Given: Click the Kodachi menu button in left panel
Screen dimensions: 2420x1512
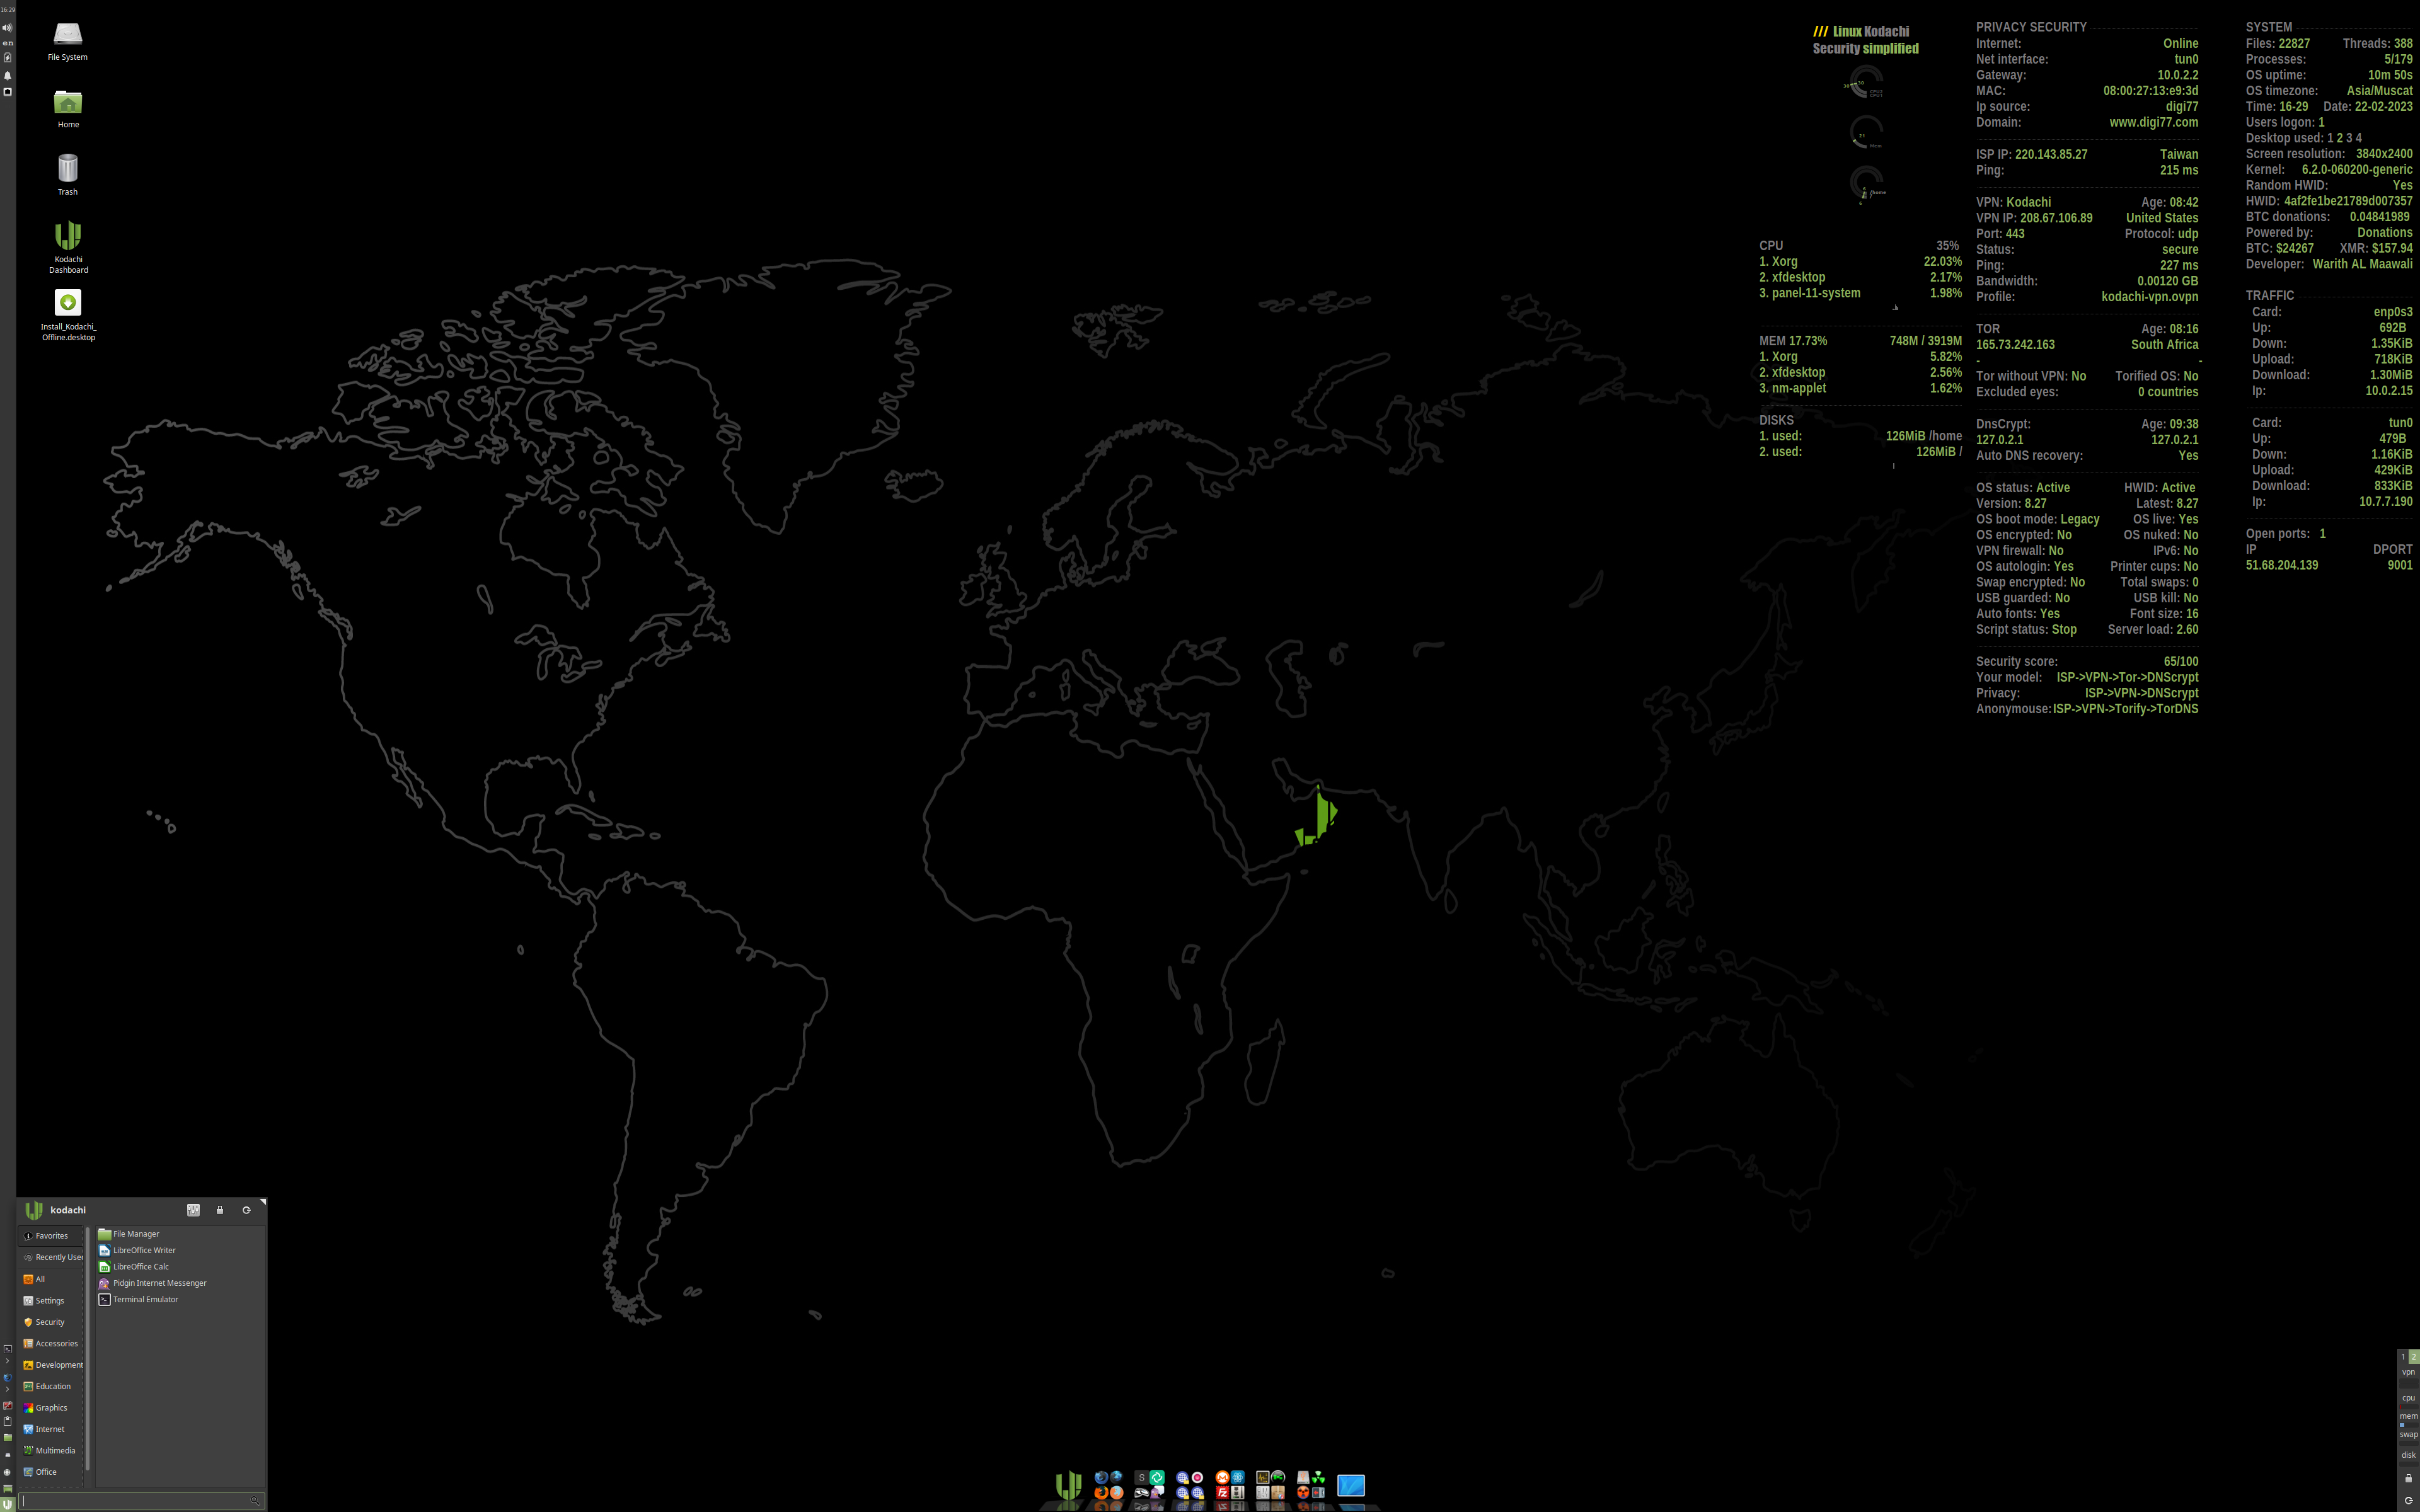Looking at the screenshot, I should pos(8,1503).
